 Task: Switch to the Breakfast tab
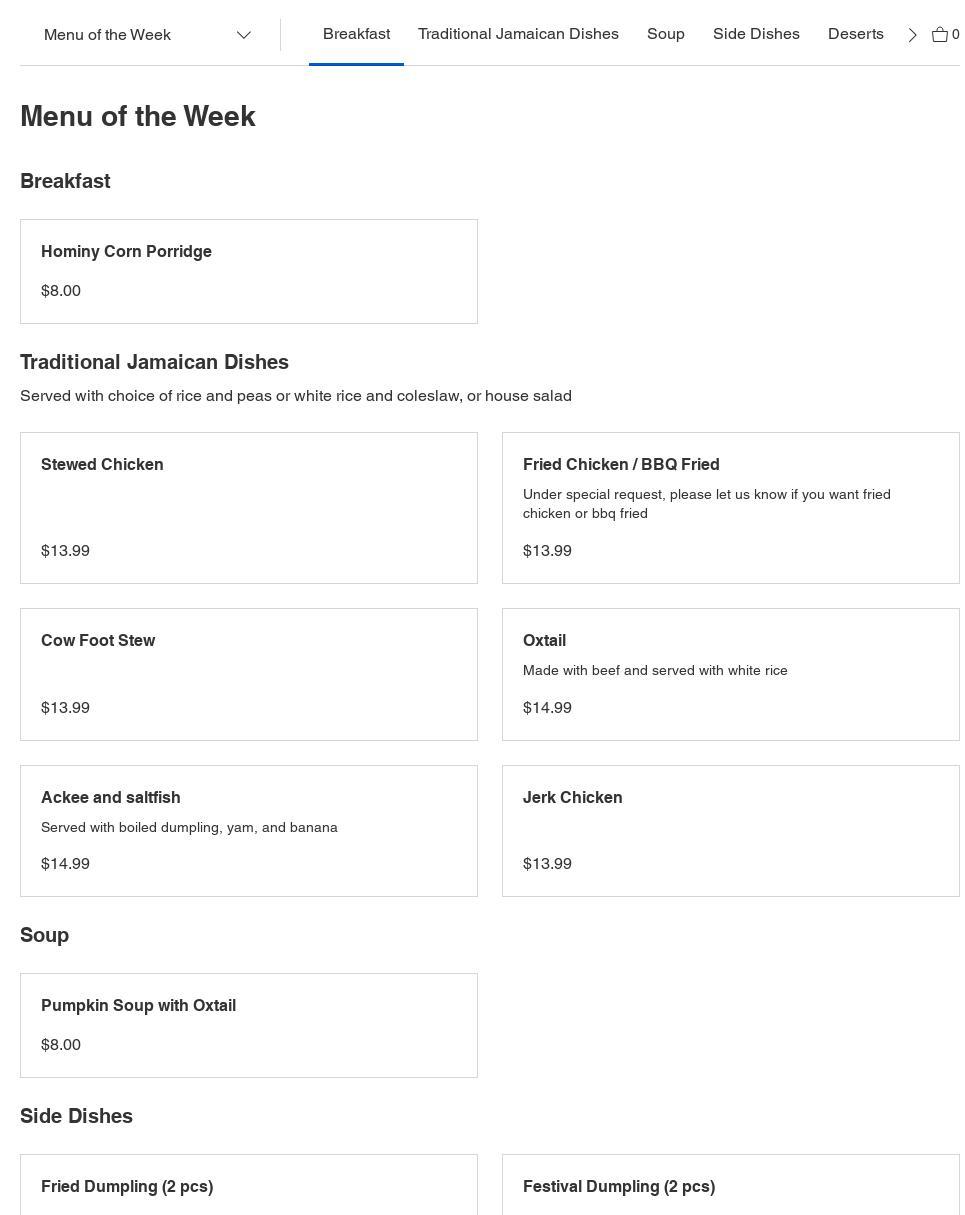coord(356,34)
